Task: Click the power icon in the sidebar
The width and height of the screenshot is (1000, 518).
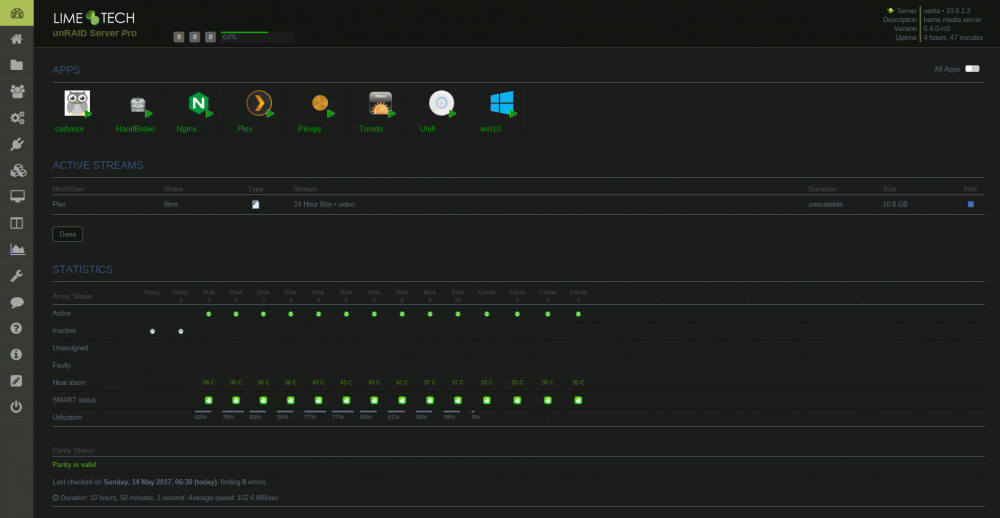Action: click(17, 407)
